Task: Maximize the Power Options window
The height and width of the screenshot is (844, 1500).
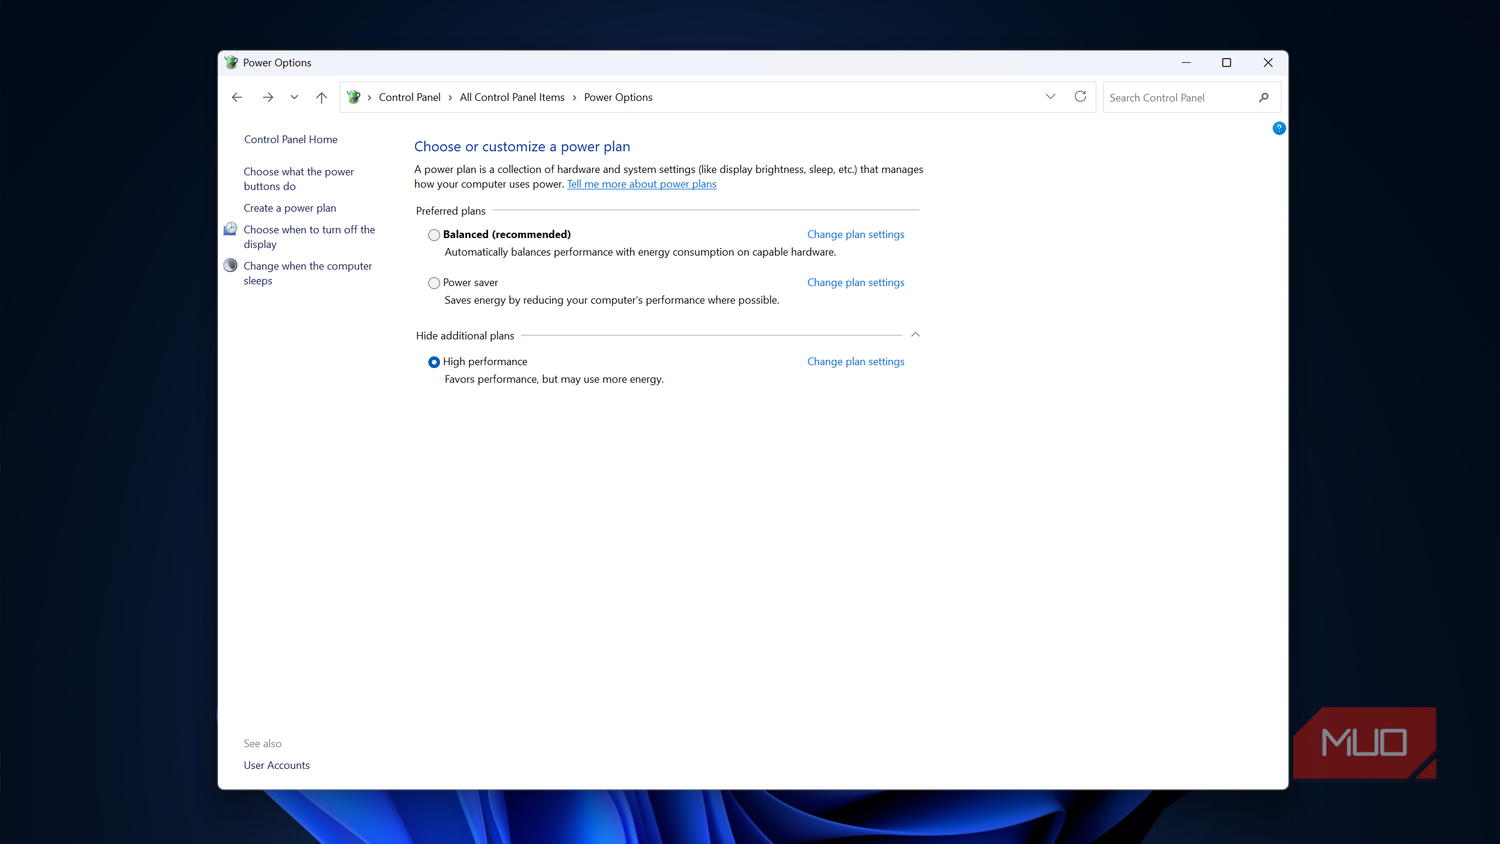Action: pos(1227,62)
